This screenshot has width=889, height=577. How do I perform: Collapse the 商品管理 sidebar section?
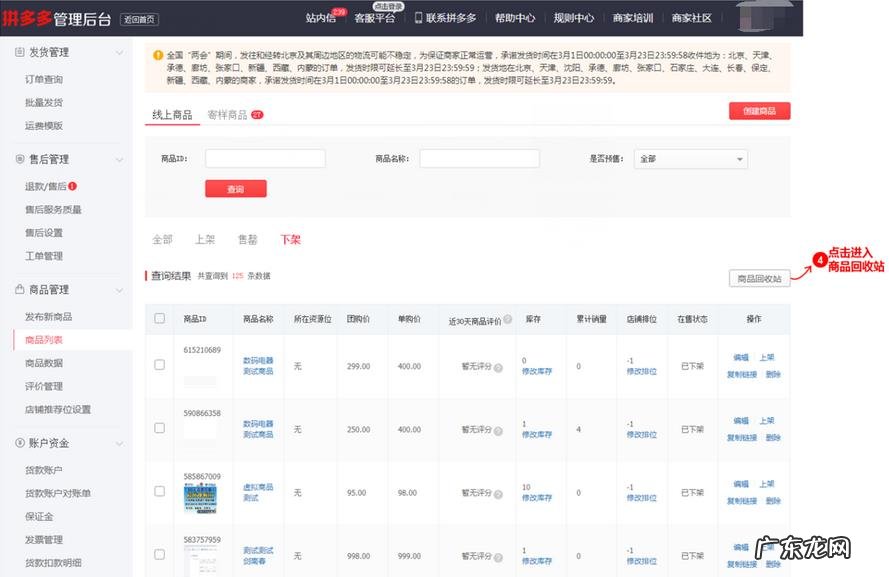tap(119, 288)
